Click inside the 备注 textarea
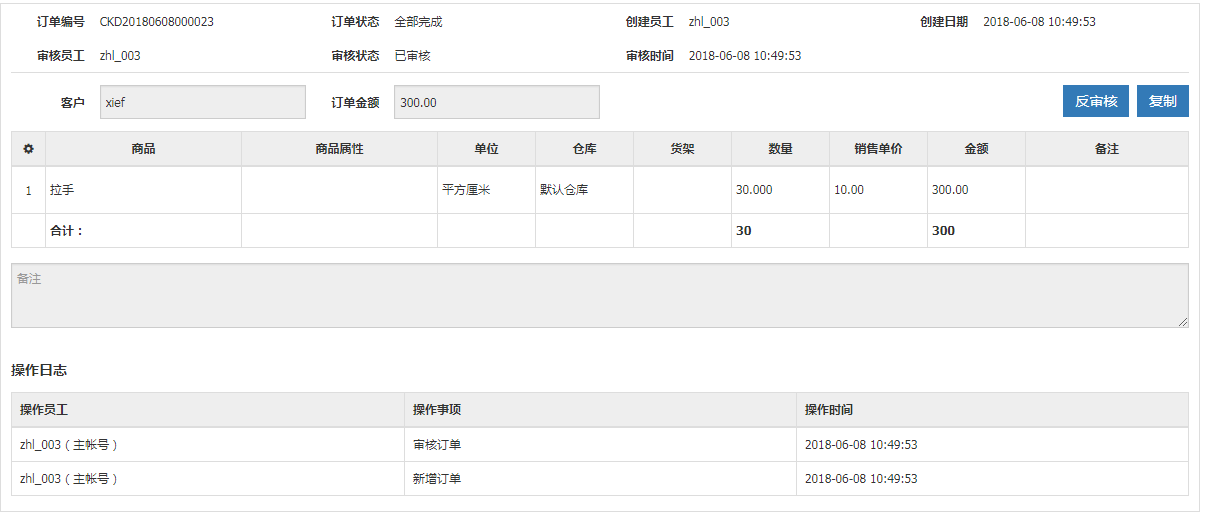Viewport: 1205px width, 517px height. click(x=599, y=296)
